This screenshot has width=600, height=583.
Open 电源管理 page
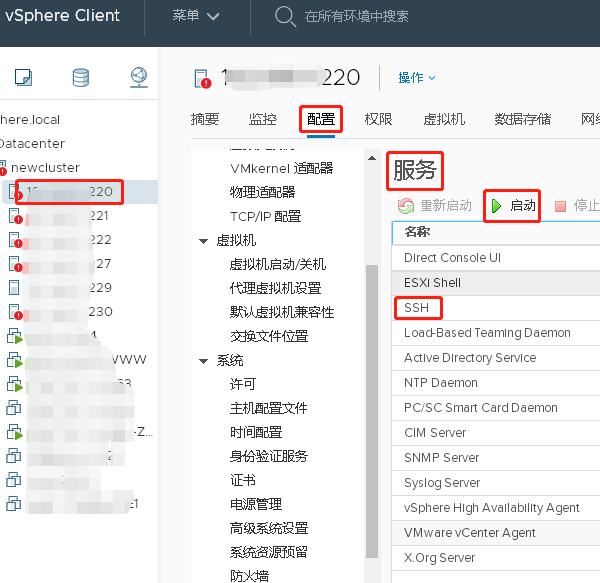pyautogui.click(x=256, y=505)
